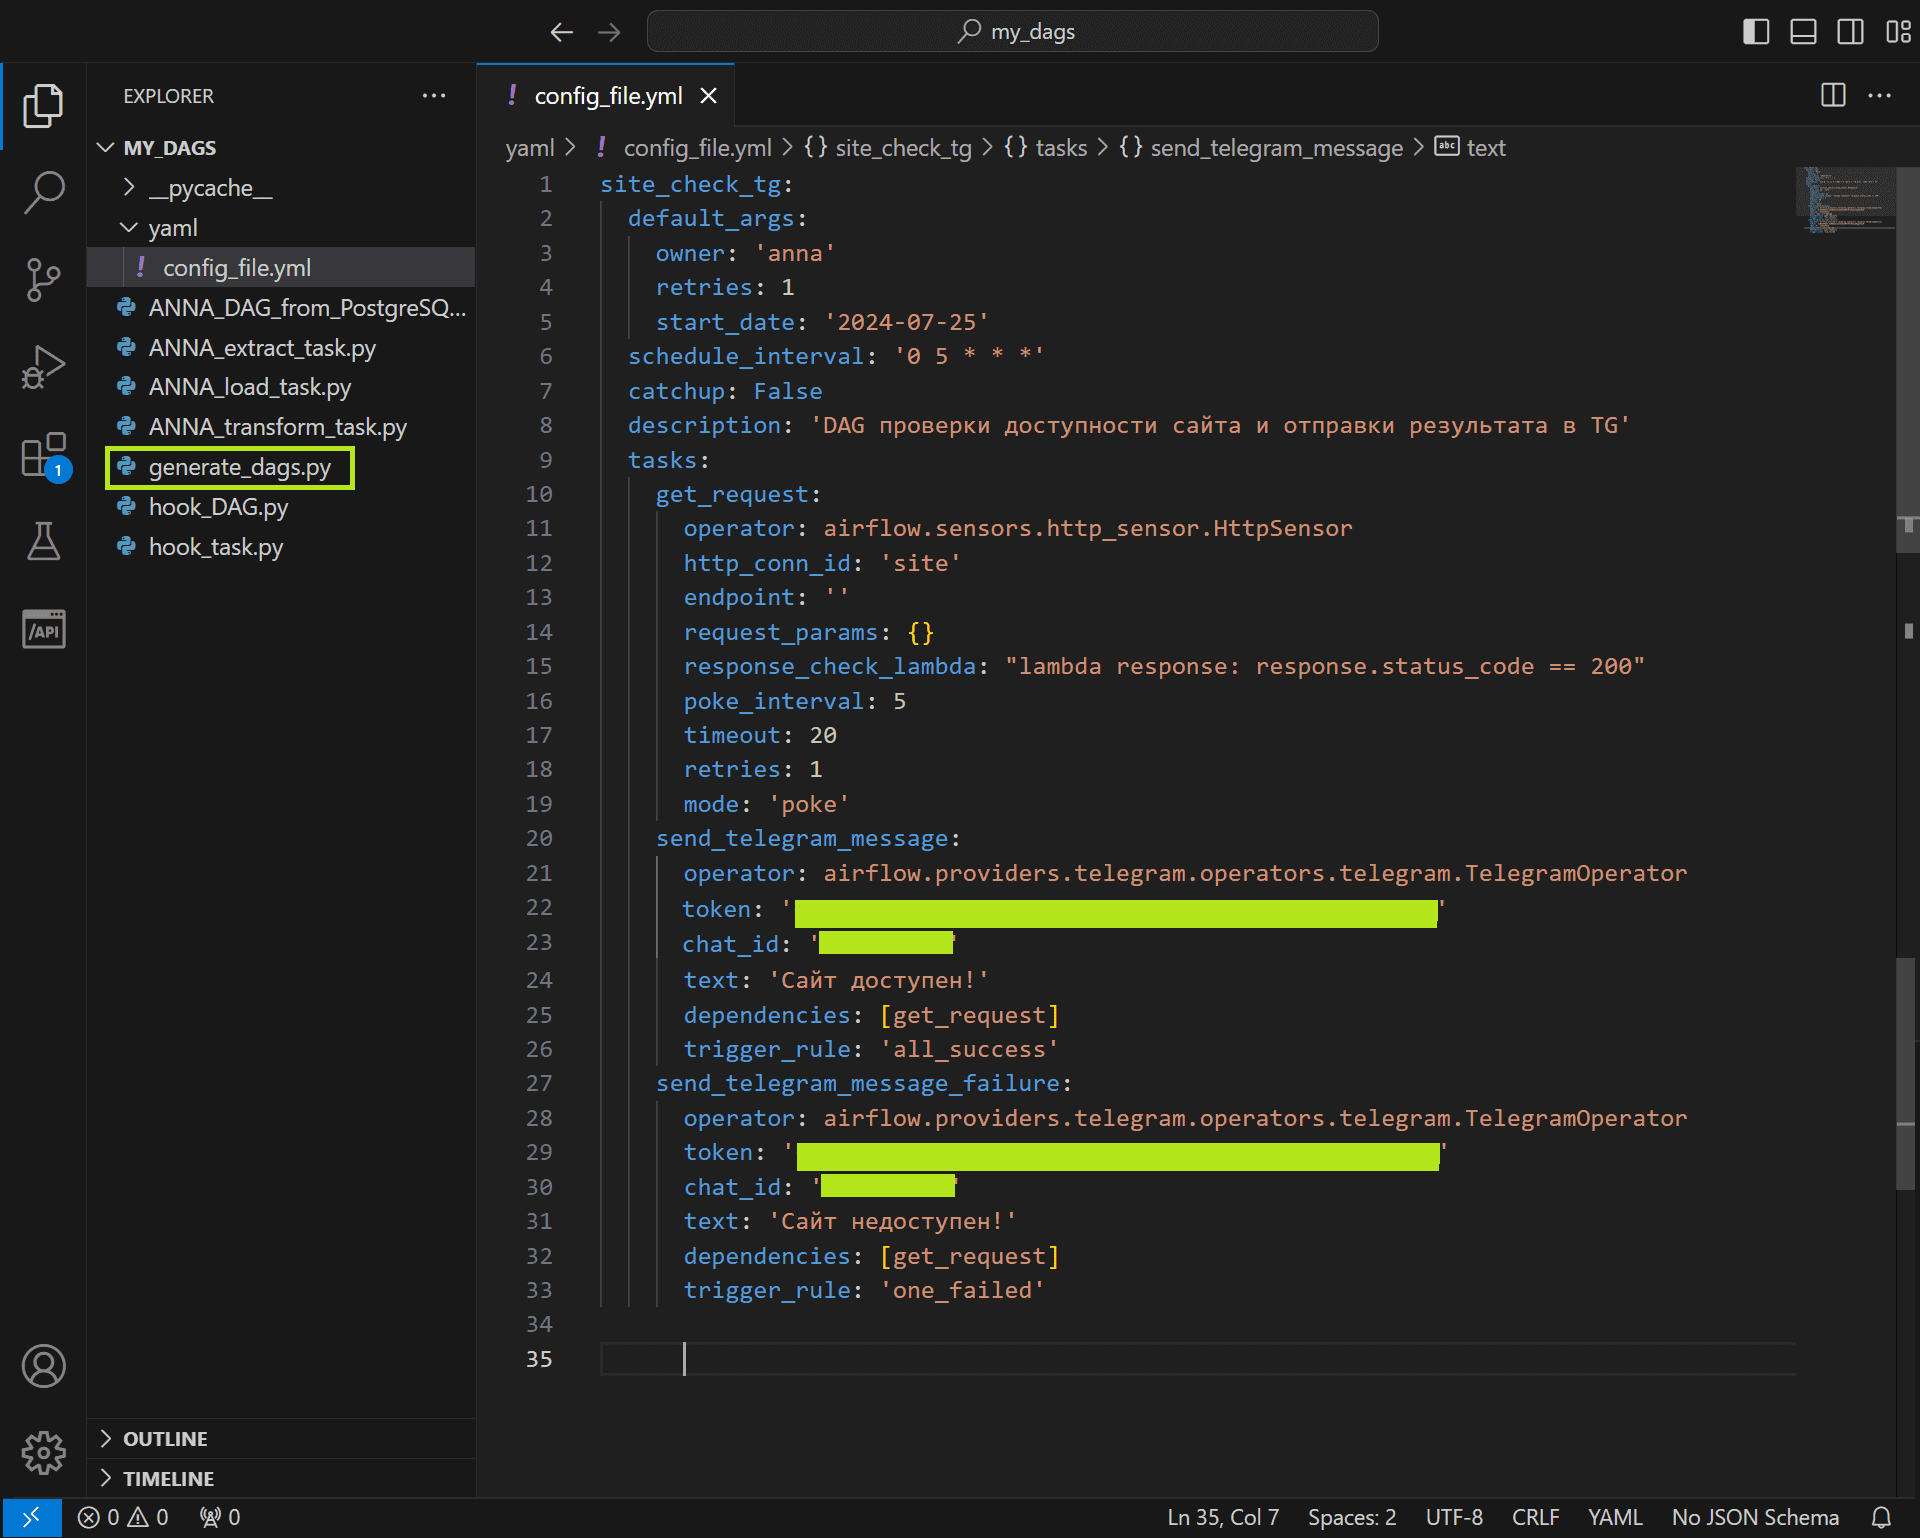1920x1538 pixels.
Task: Open Go to Line via Ln 35, Col 7
Action: (x=1223, y=1517)
